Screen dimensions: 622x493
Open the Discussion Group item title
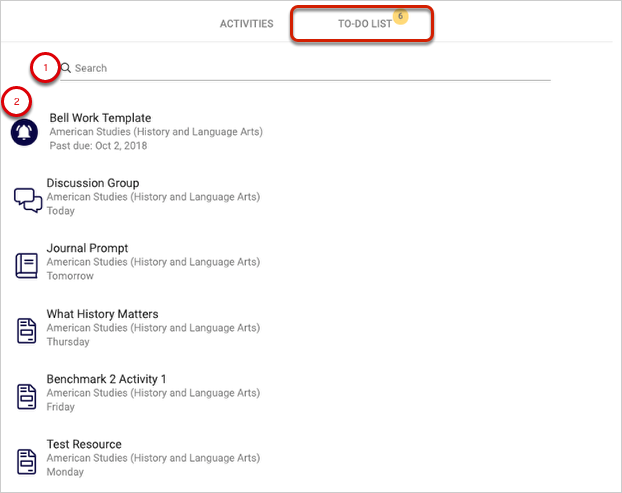93,183
